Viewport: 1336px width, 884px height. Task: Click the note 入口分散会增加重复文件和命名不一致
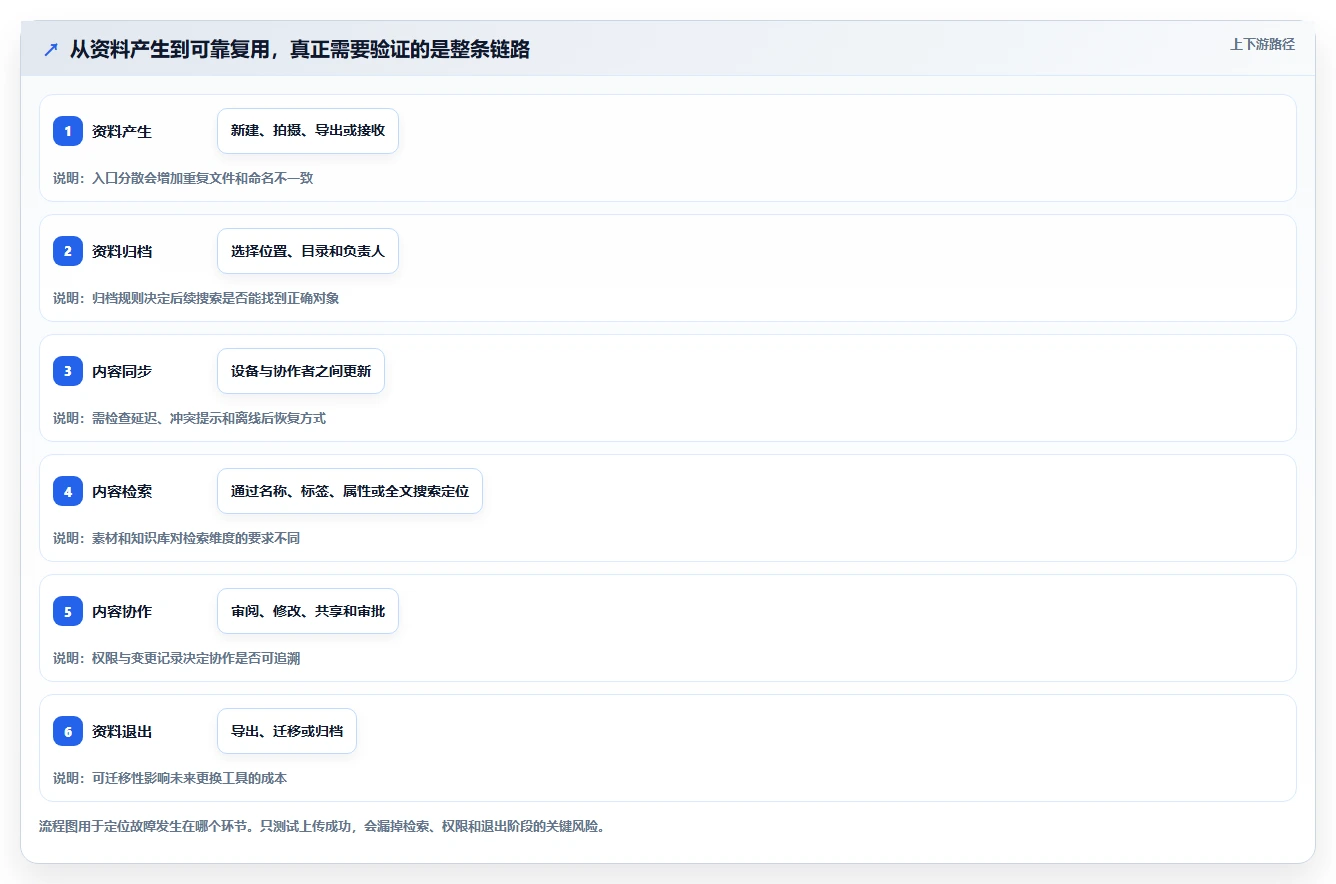click(203, 178)
